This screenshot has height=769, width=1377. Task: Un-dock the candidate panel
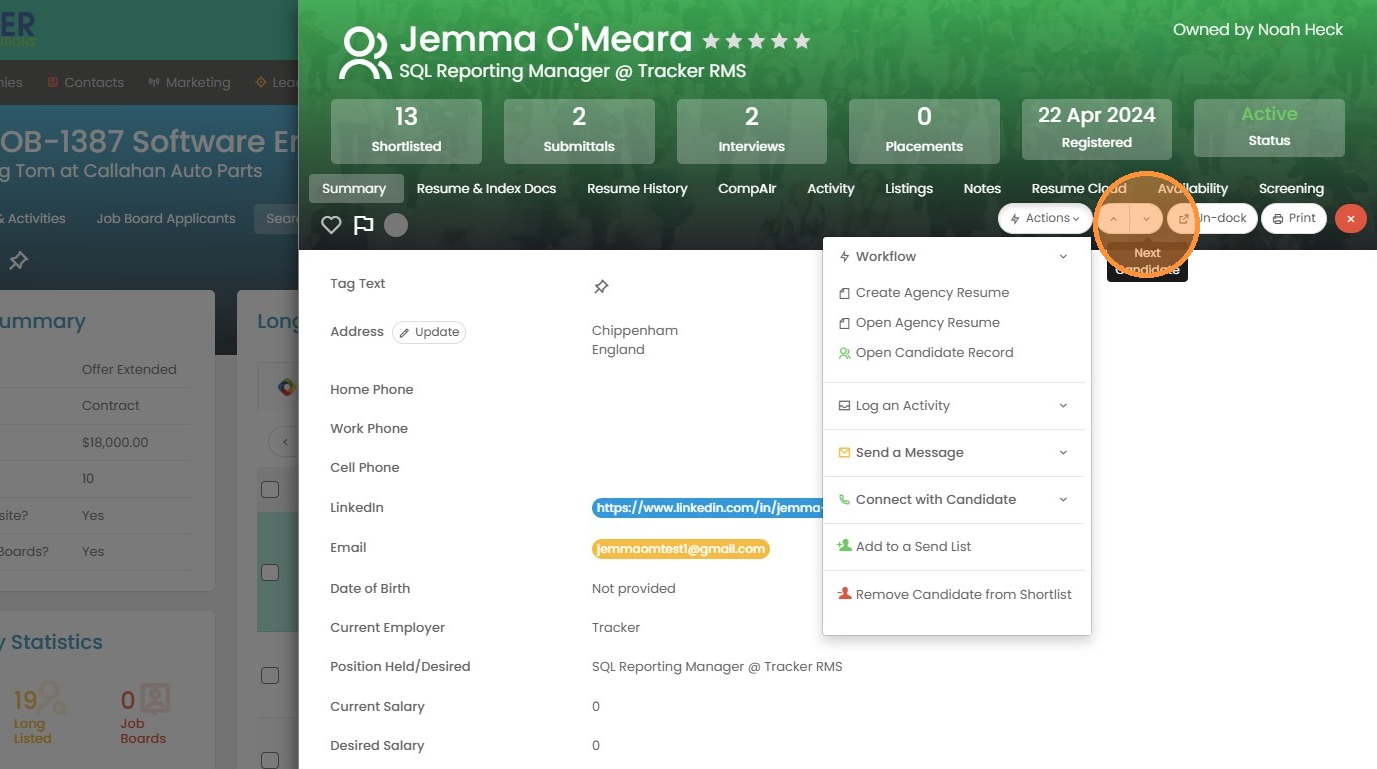coord(1212,218)
